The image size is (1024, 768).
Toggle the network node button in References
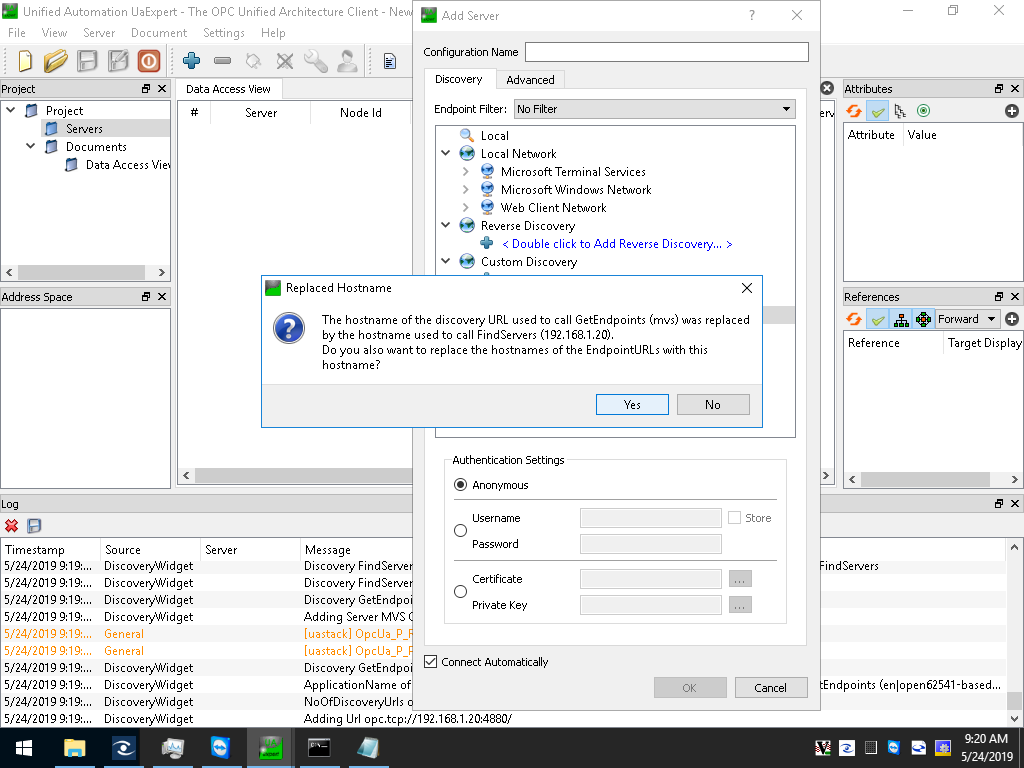923,319
